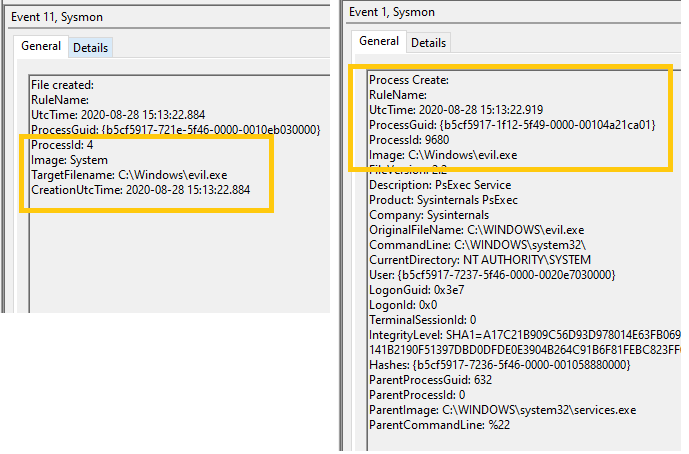Click 'ParentCommandLine: %22' line
The height and width of the screenshot is (454, 689).
coord(440,425)
